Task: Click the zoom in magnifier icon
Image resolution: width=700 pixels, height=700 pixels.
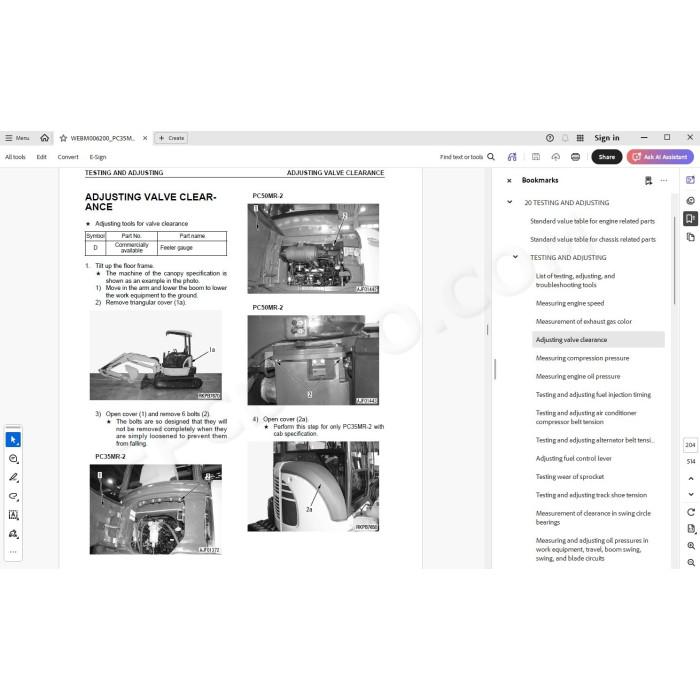Action: point(691,546)
